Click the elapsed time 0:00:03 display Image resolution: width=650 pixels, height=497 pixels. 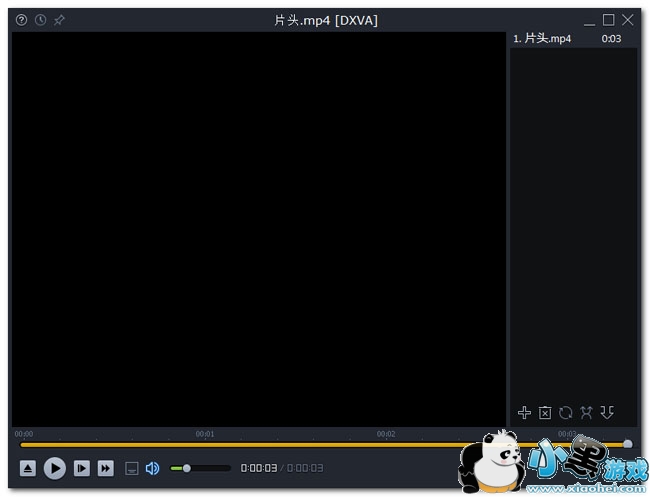259,468
